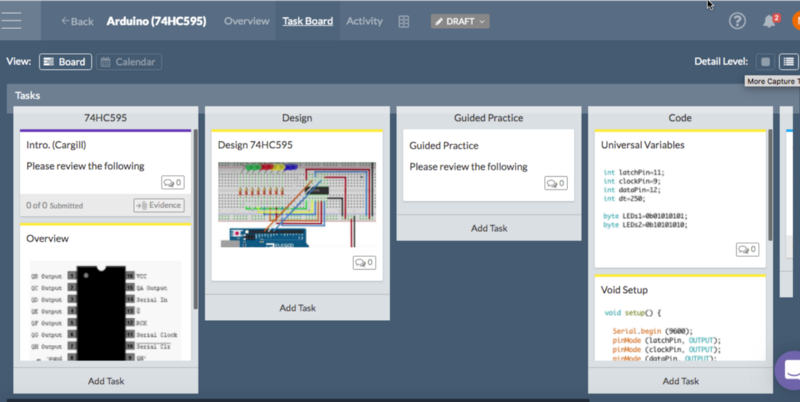Set detail level to compact square
This screenshot has width=800, height=402.
point(765,62)
